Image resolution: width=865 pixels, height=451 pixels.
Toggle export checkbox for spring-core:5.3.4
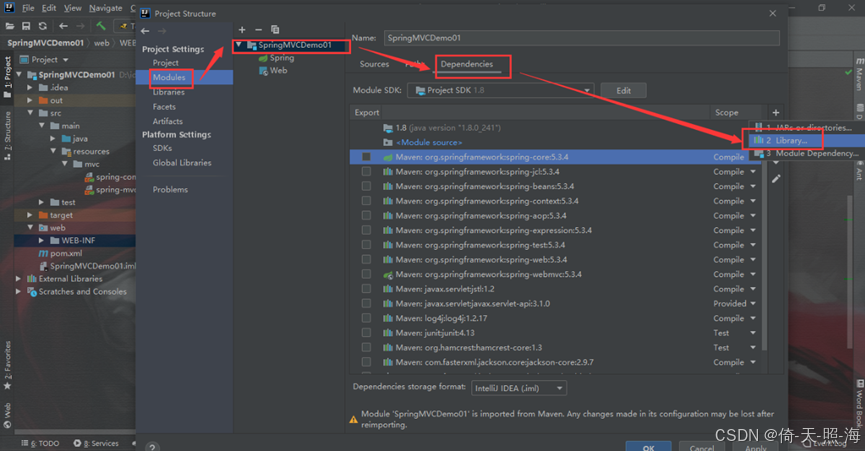click(x=366, y=157)
